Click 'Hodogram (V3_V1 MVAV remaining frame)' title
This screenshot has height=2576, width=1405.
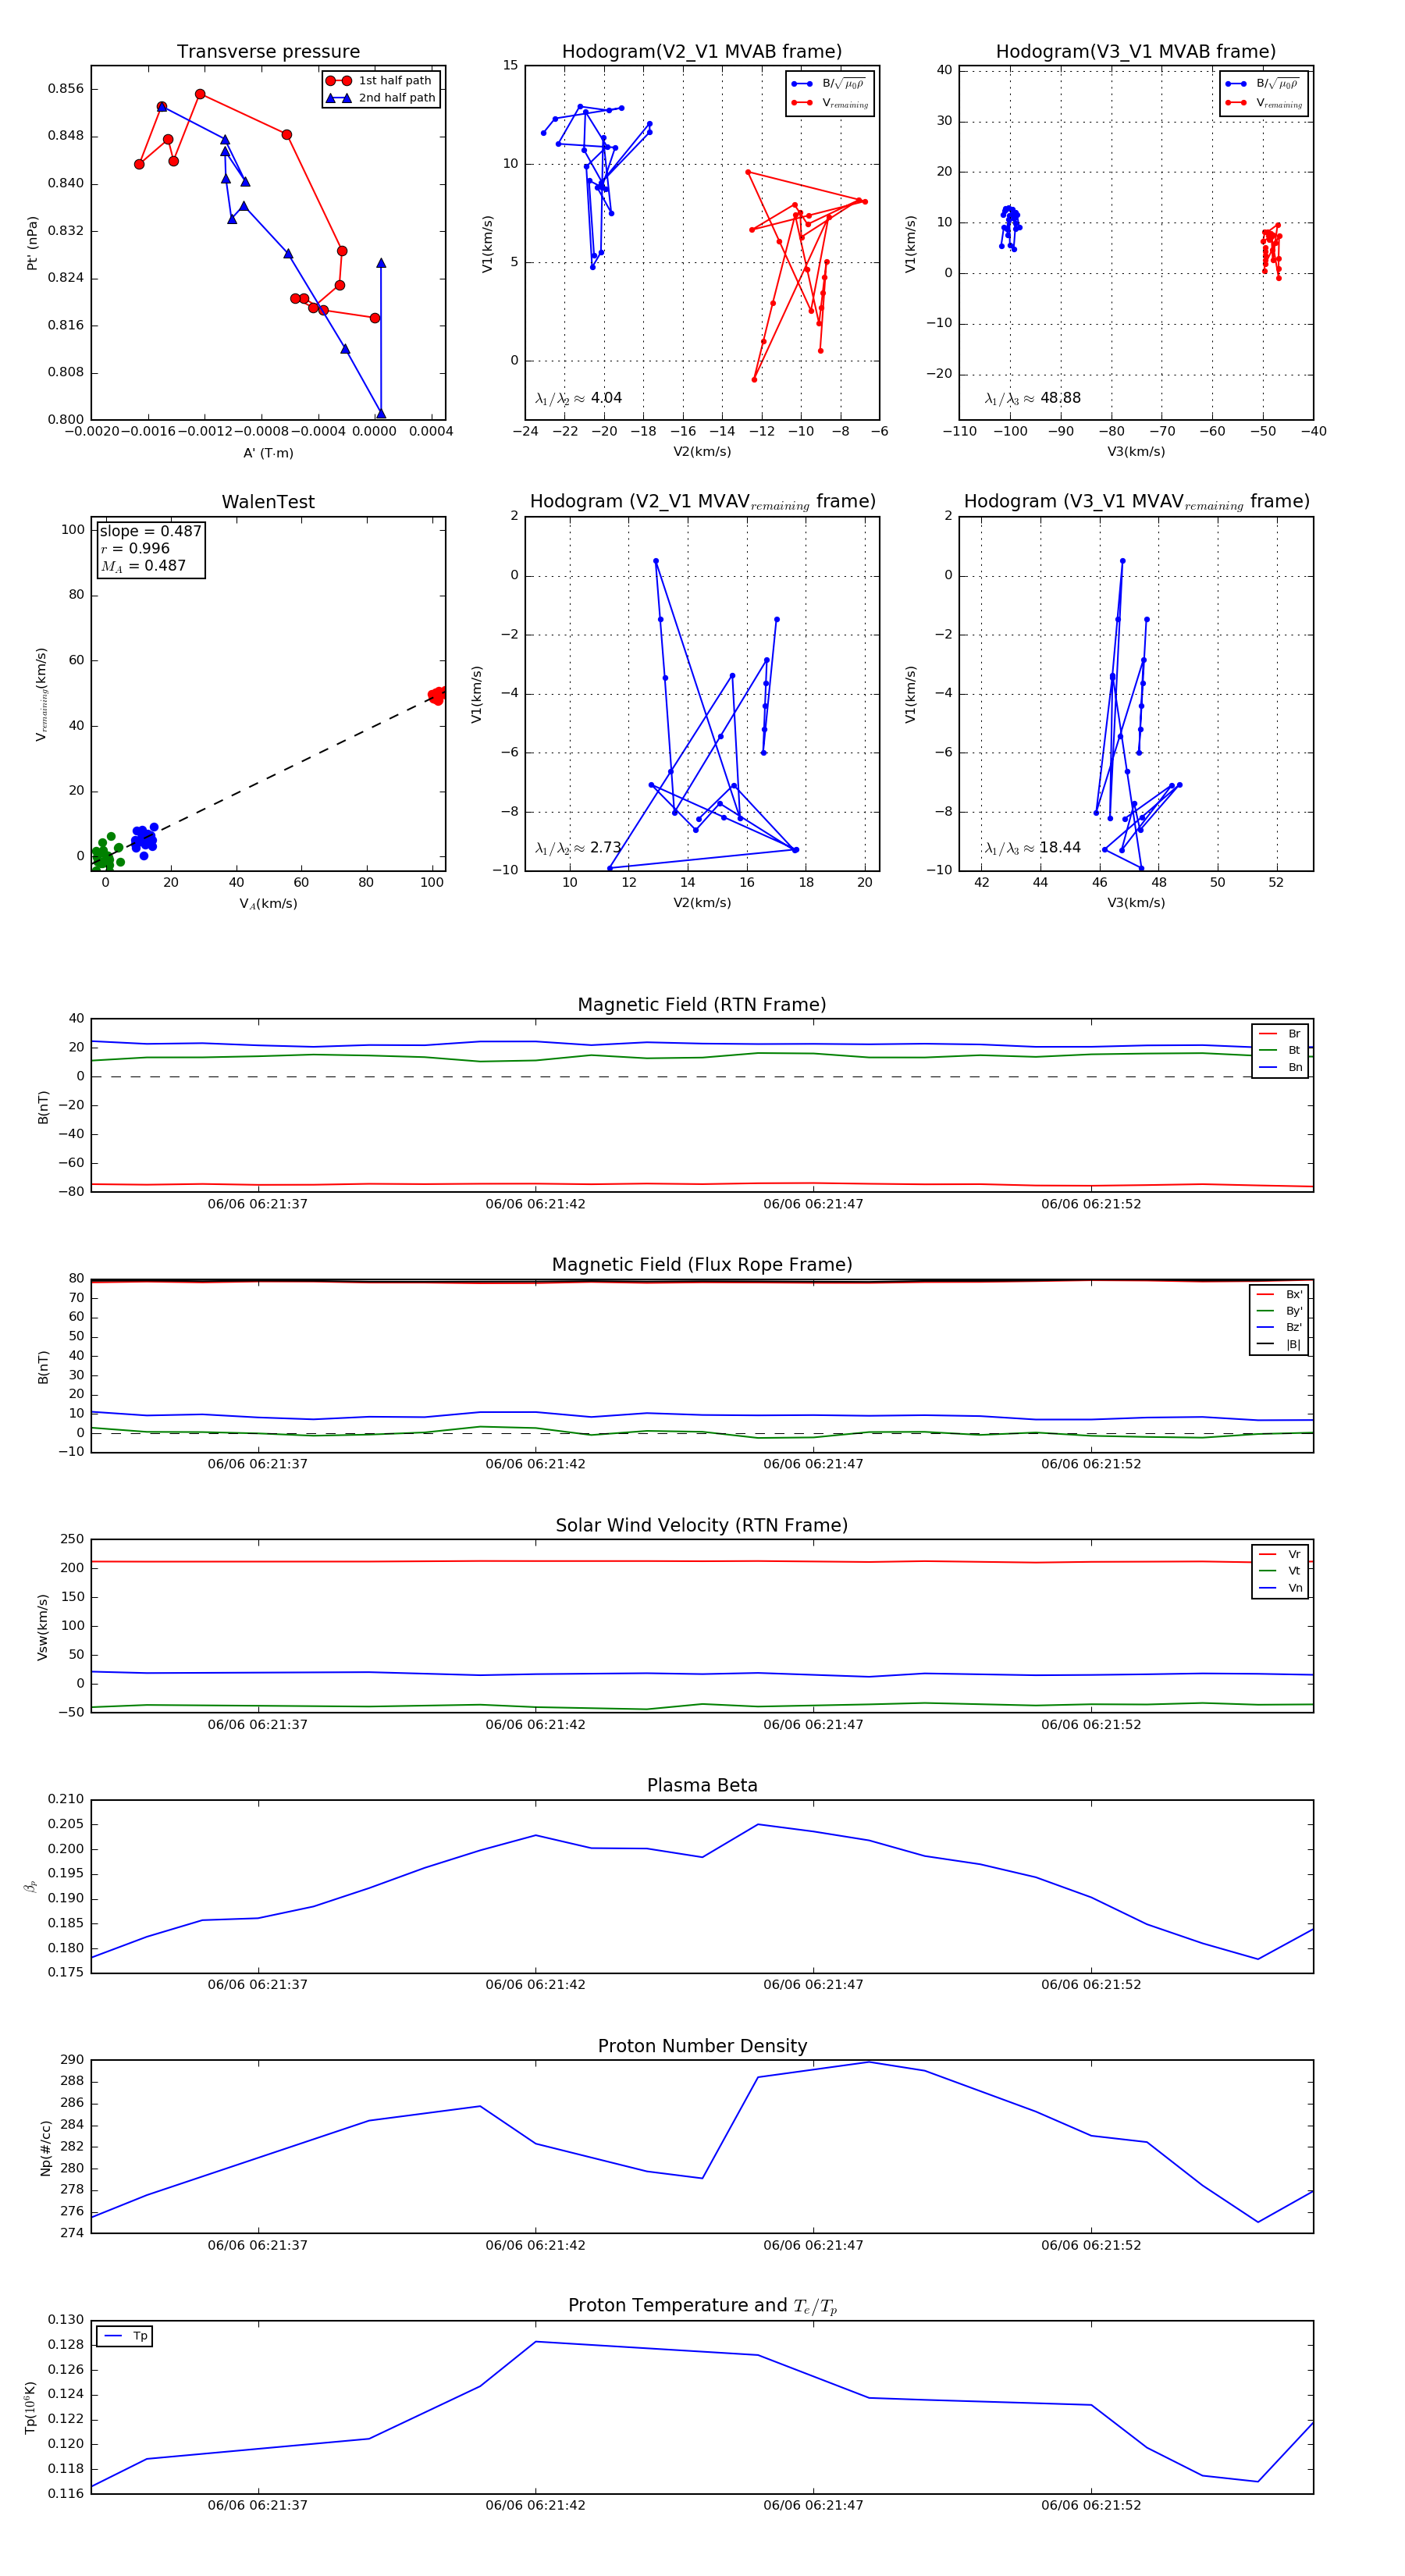tap(1136, 502)
